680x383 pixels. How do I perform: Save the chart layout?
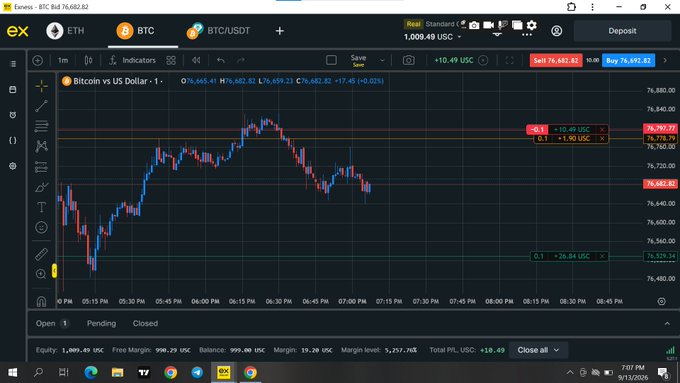click(358, 60)
